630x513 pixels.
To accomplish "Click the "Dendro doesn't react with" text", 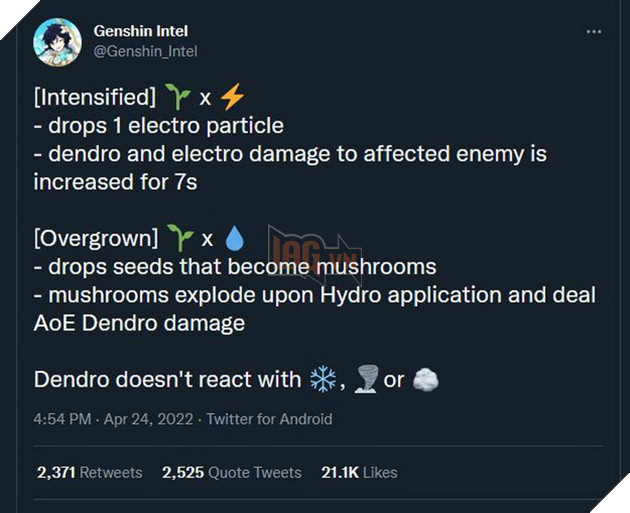I will click(167, 380).
